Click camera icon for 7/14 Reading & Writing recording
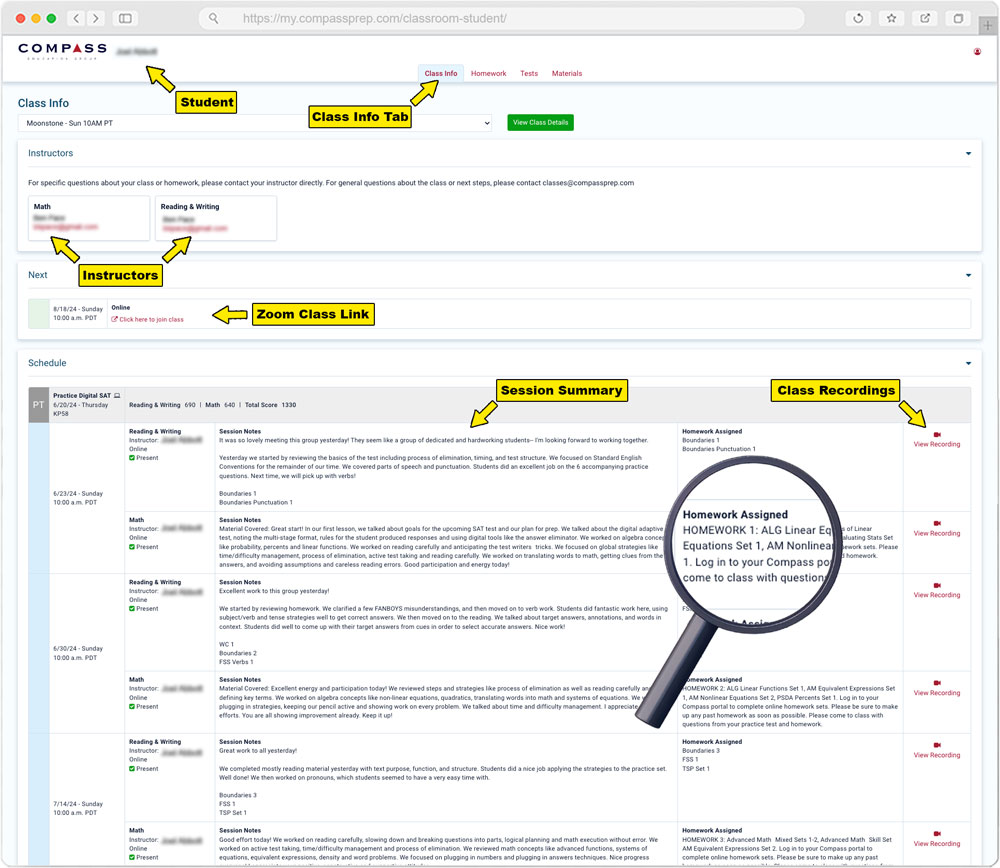 coord(937,746)
